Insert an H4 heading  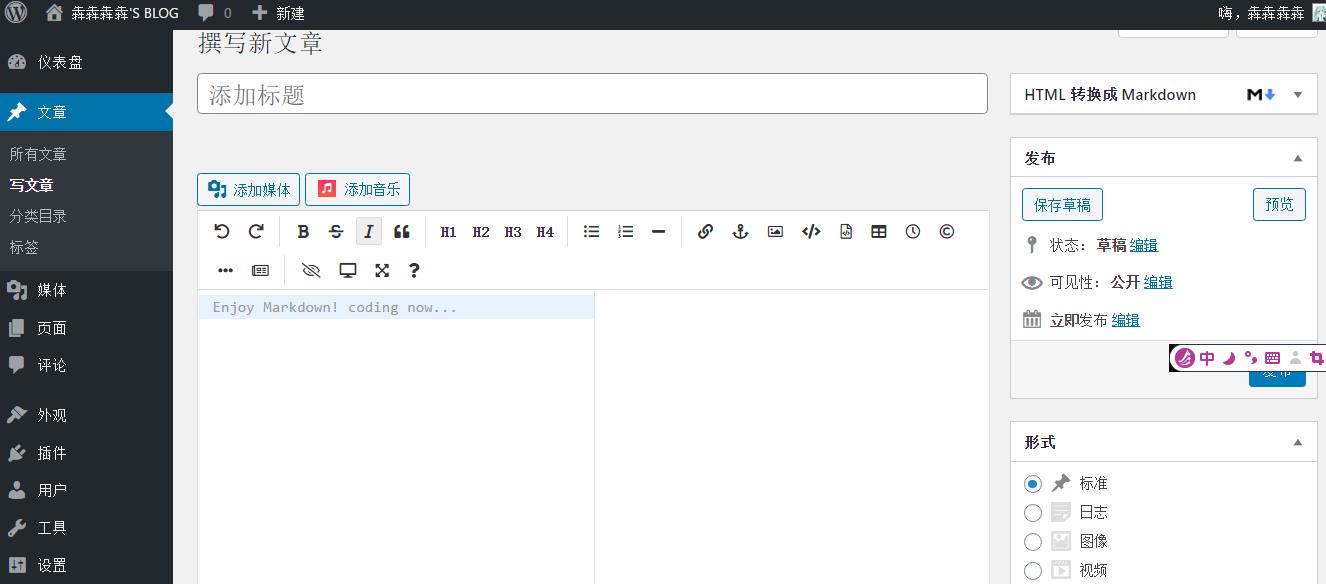[x=545, y=231]
